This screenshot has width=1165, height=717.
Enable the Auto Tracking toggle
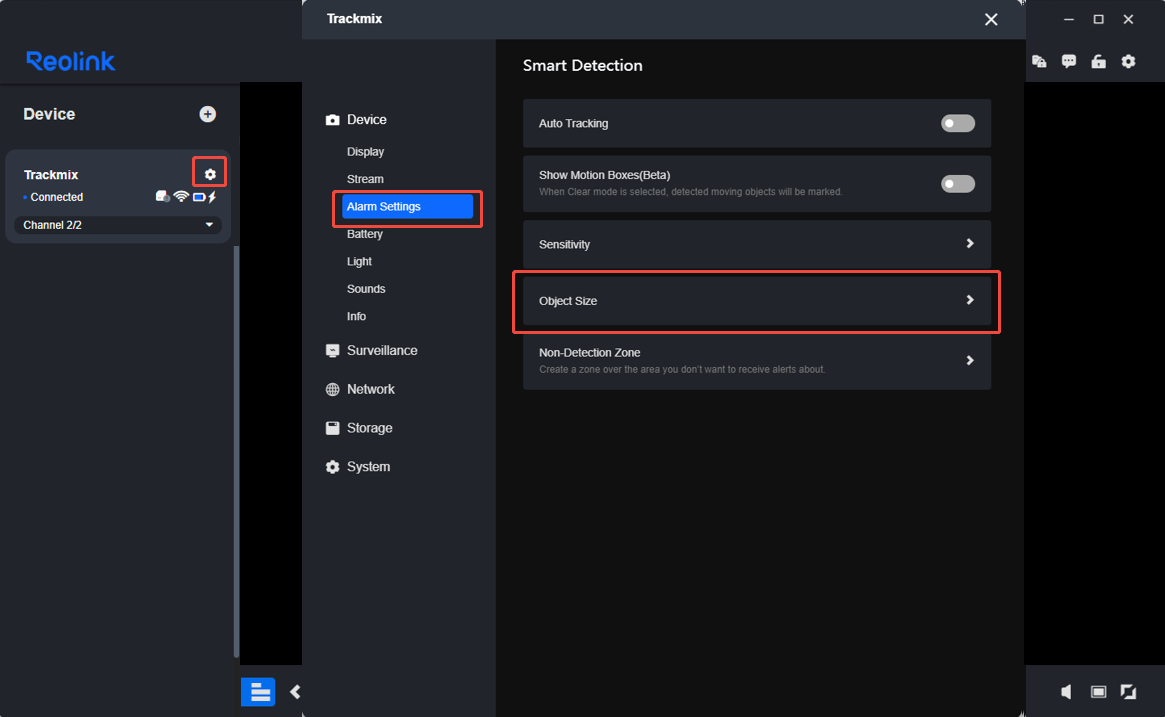(x=958, y=123)
